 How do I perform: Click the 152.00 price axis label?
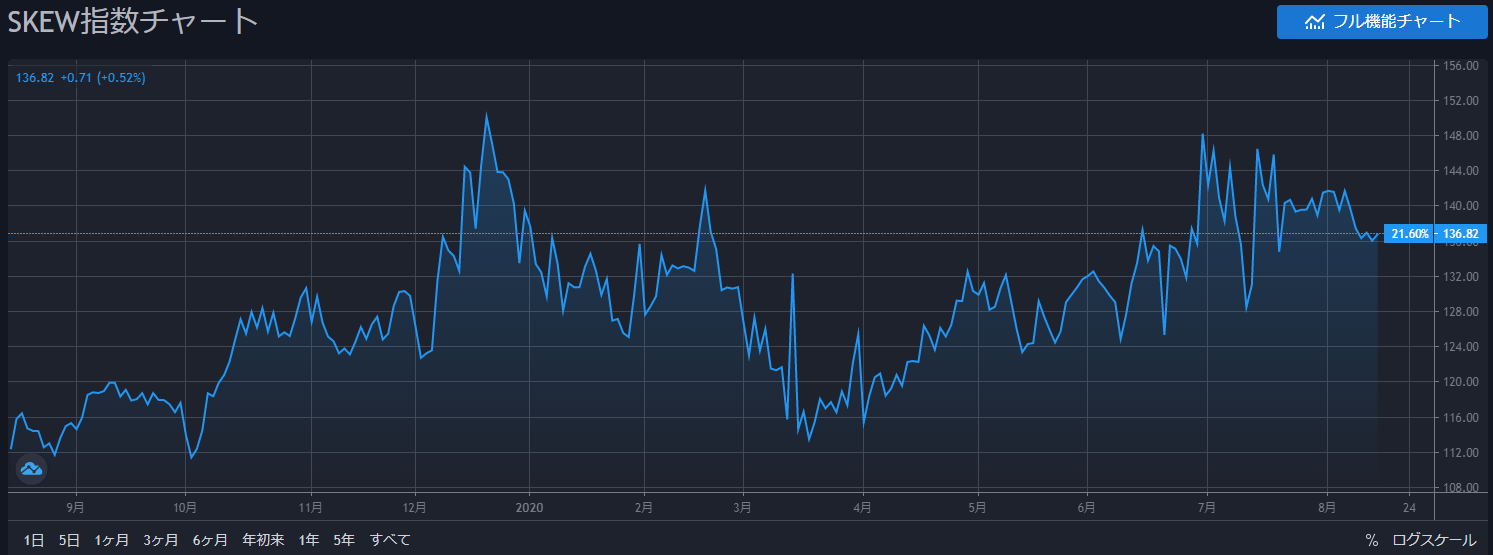[x=1462, y=101]
